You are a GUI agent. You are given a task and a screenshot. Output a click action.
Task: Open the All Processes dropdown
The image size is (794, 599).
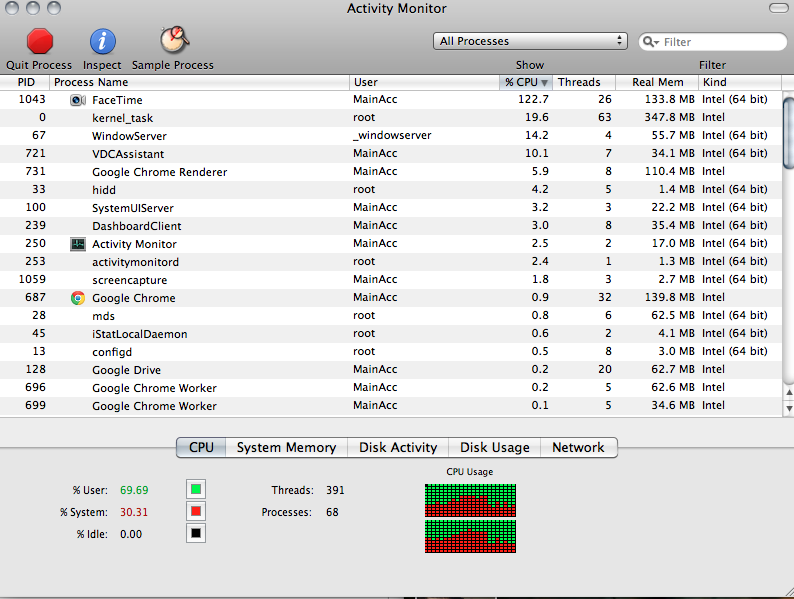point(530,41)
